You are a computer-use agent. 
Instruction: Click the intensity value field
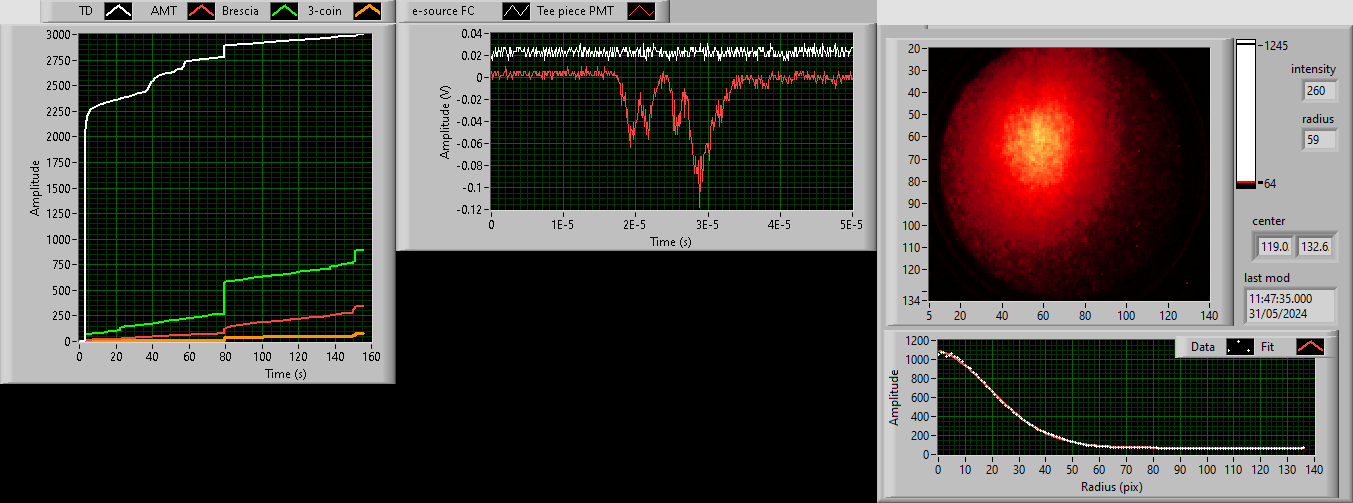point(1319,91)
